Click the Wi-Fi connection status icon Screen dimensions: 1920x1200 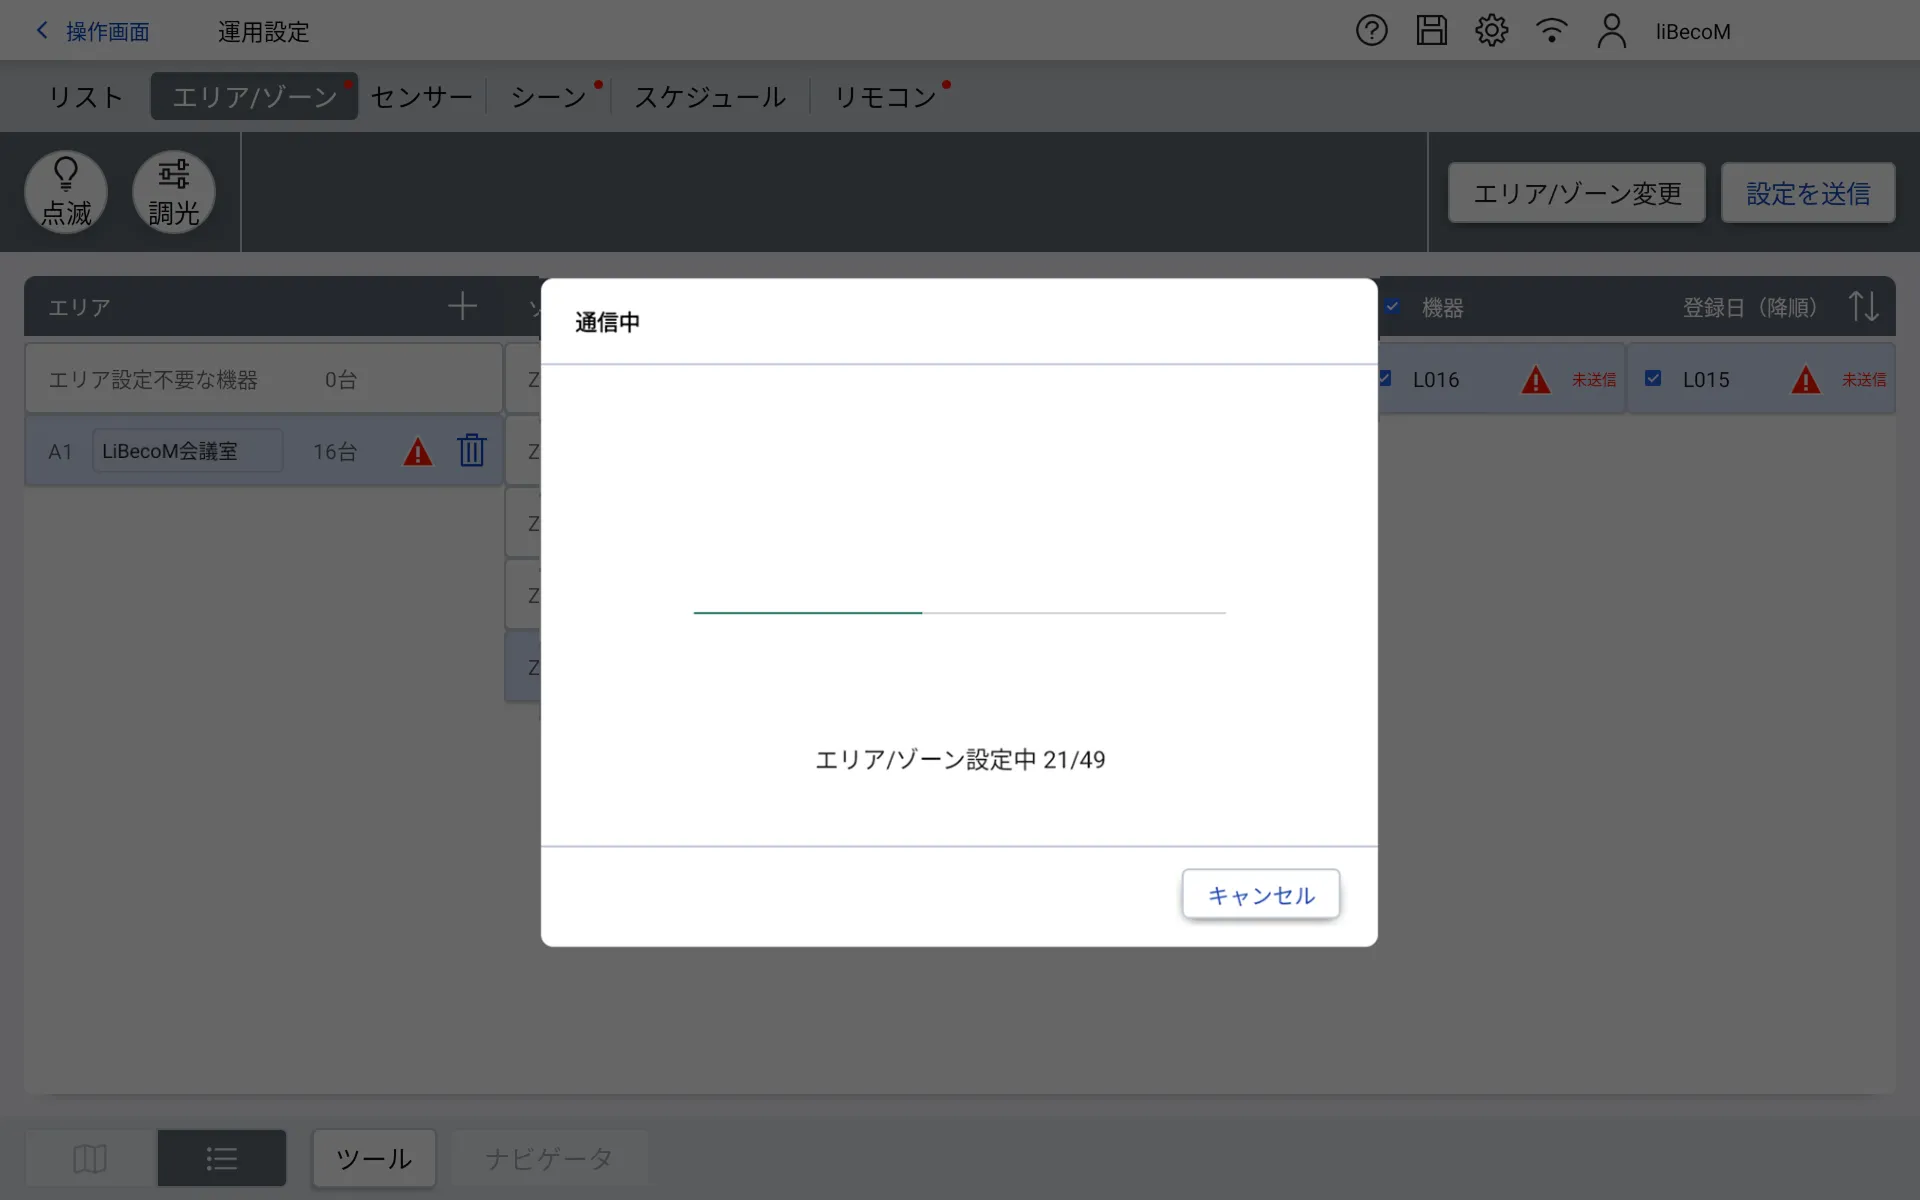(1551, 31)
